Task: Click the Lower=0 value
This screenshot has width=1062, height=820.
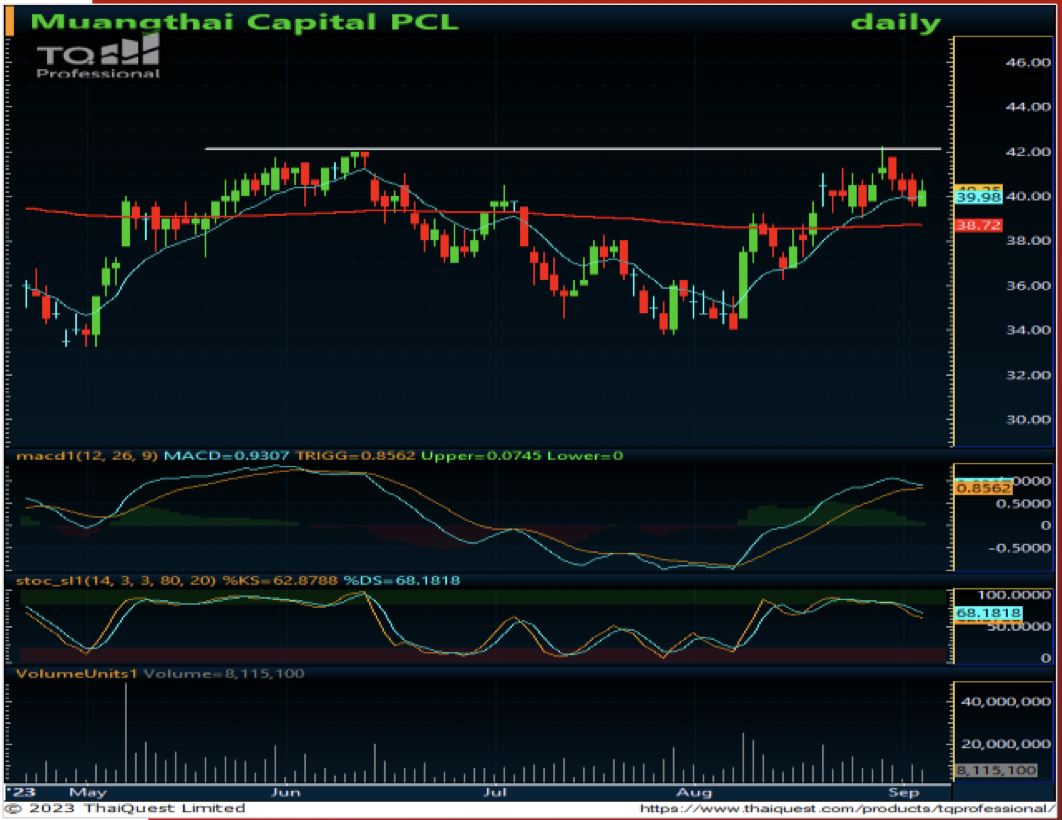Action: tap(585, 456)
